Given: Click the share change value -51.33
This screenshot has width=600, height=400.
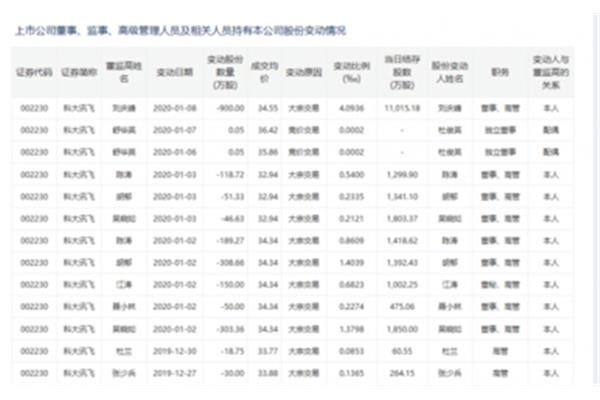Looking at the screenshot, I should coord(232,197).
